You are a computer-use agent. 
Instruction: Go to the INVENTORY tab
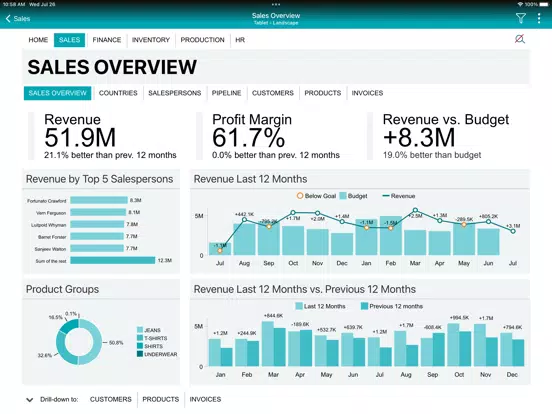[x=151, y=40]
